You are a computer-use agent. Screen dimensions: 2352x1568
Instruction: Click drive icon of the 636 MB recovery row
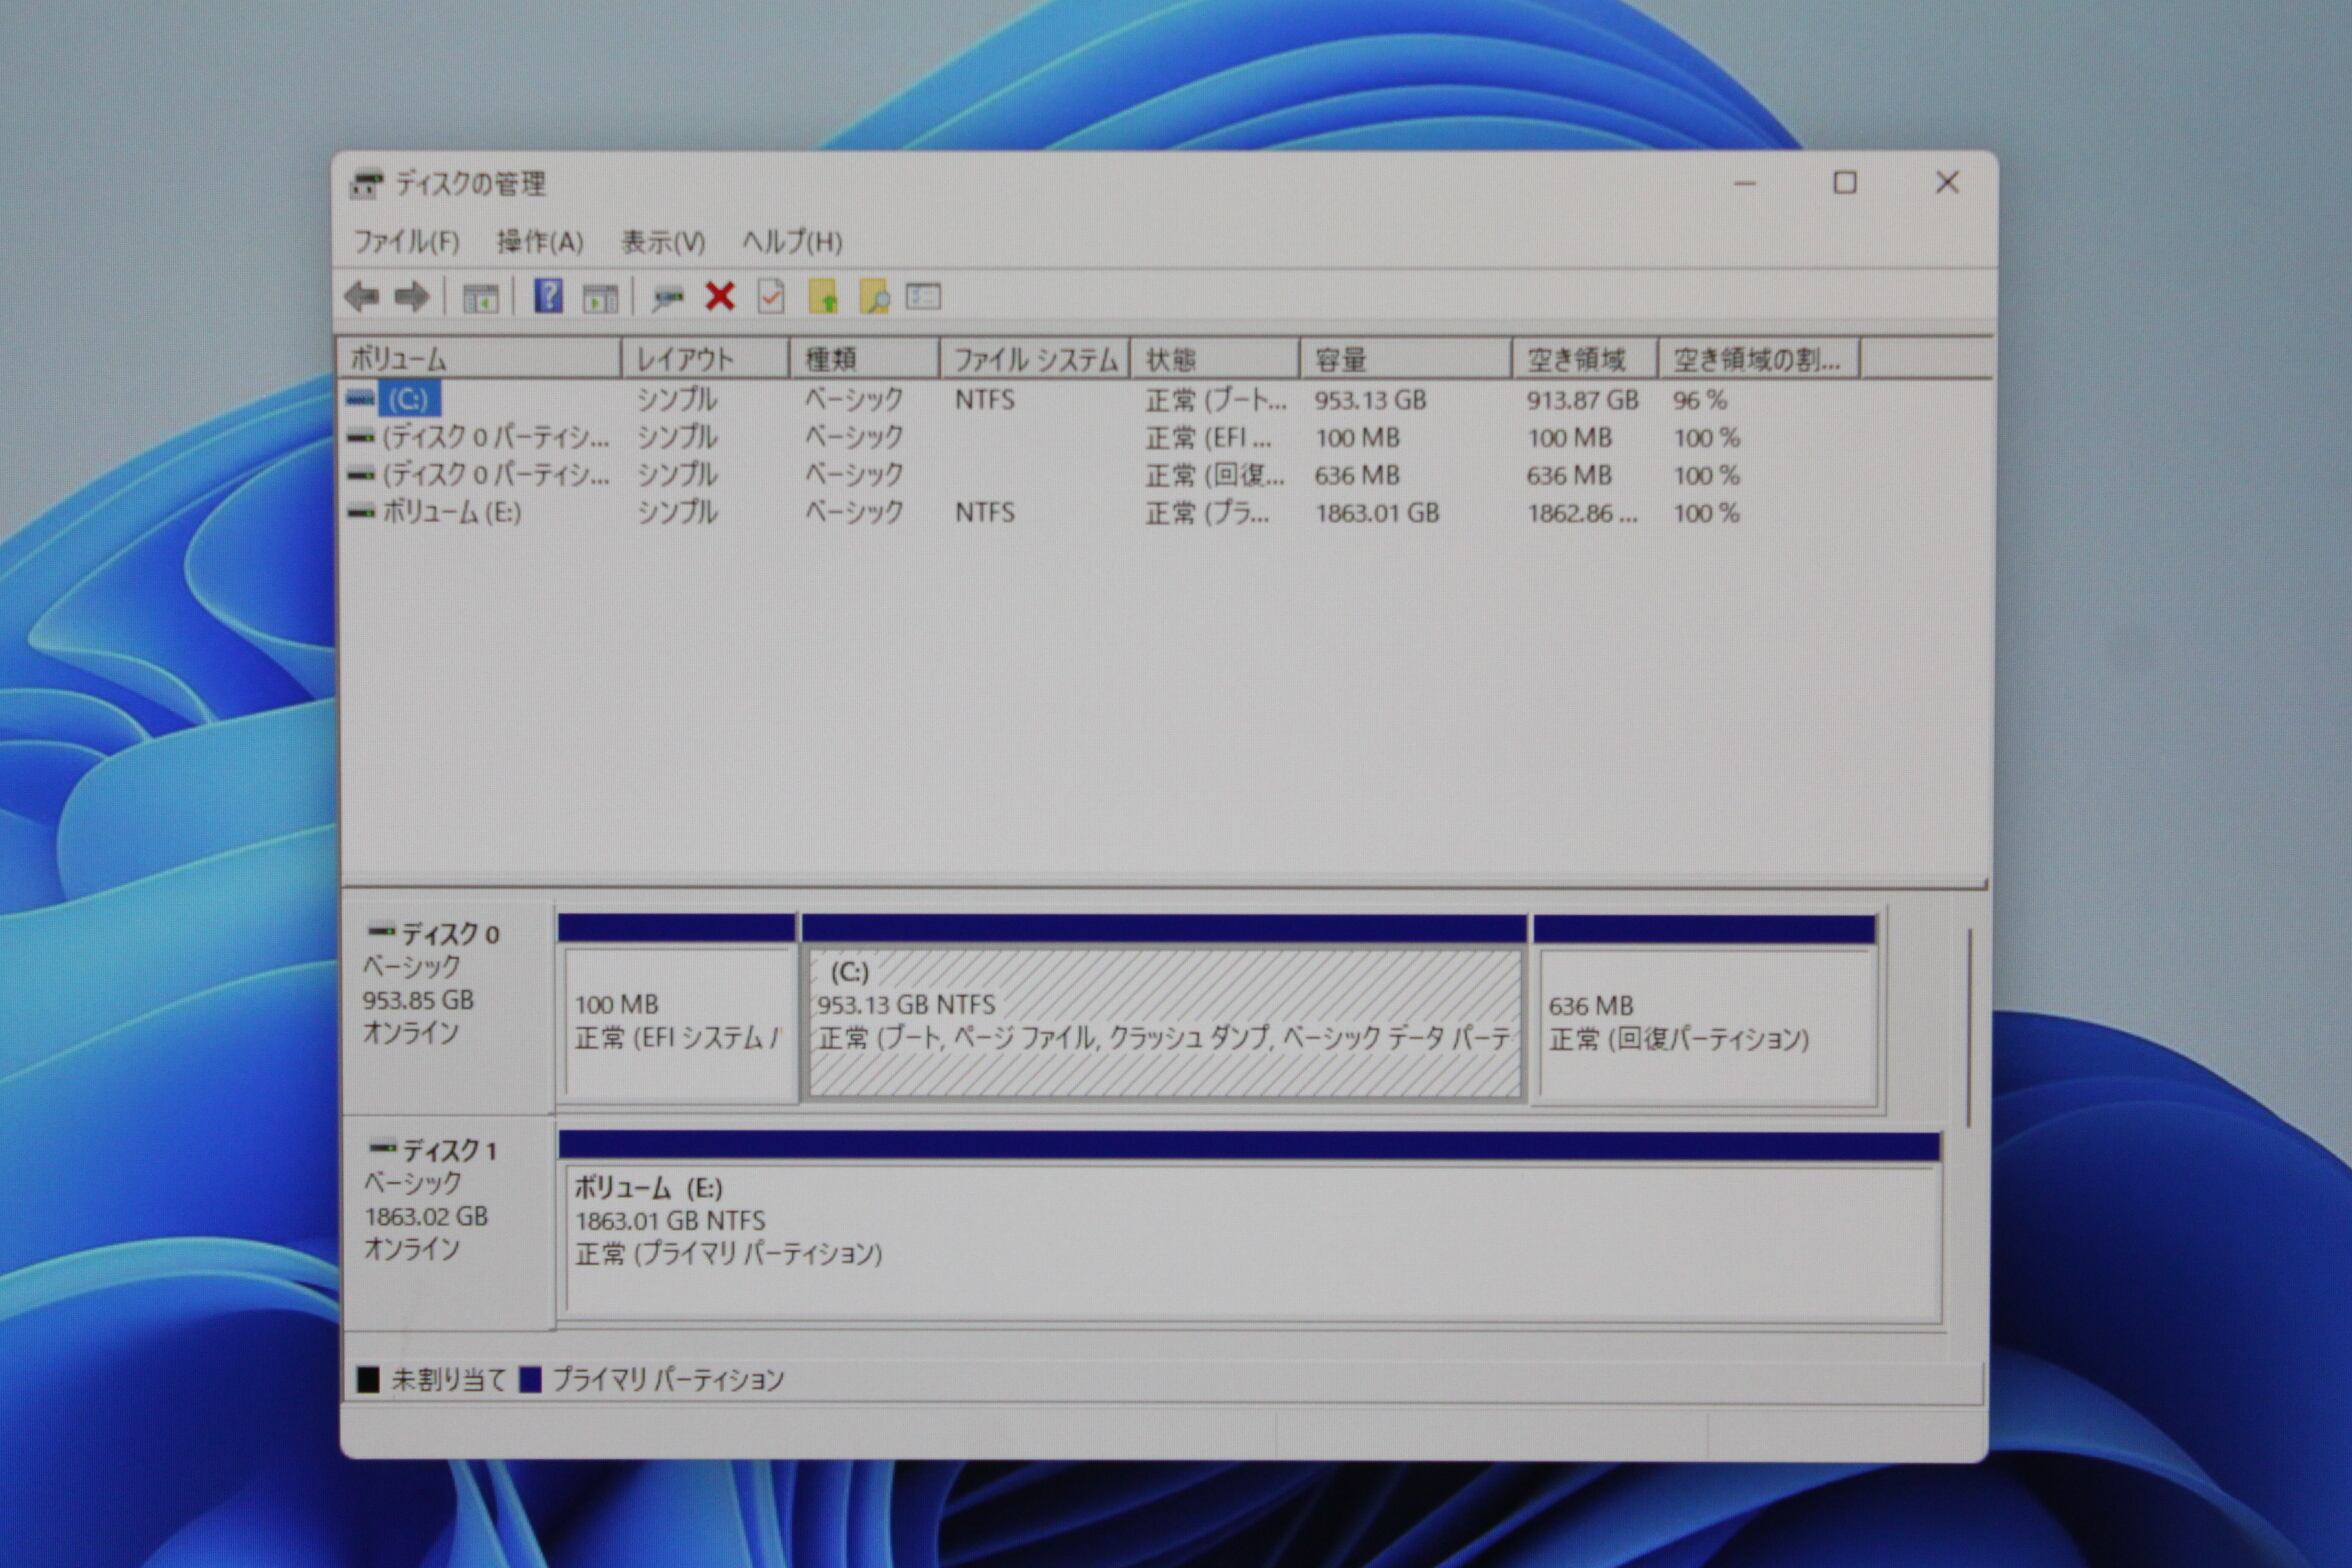pyautogui.click(x=360, y=474)
